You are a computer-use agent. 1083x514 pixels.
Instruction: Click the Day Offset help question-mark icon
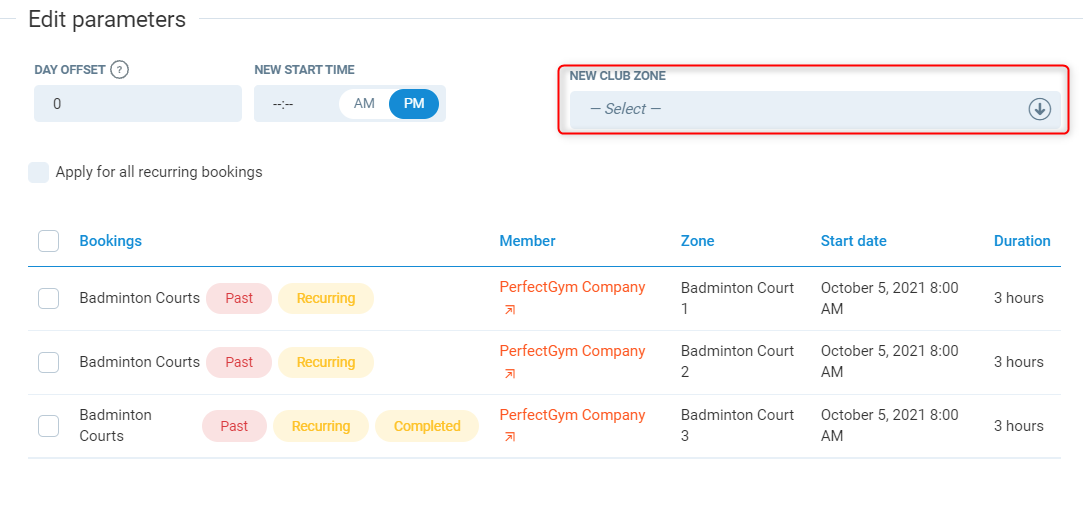[120, 70]
